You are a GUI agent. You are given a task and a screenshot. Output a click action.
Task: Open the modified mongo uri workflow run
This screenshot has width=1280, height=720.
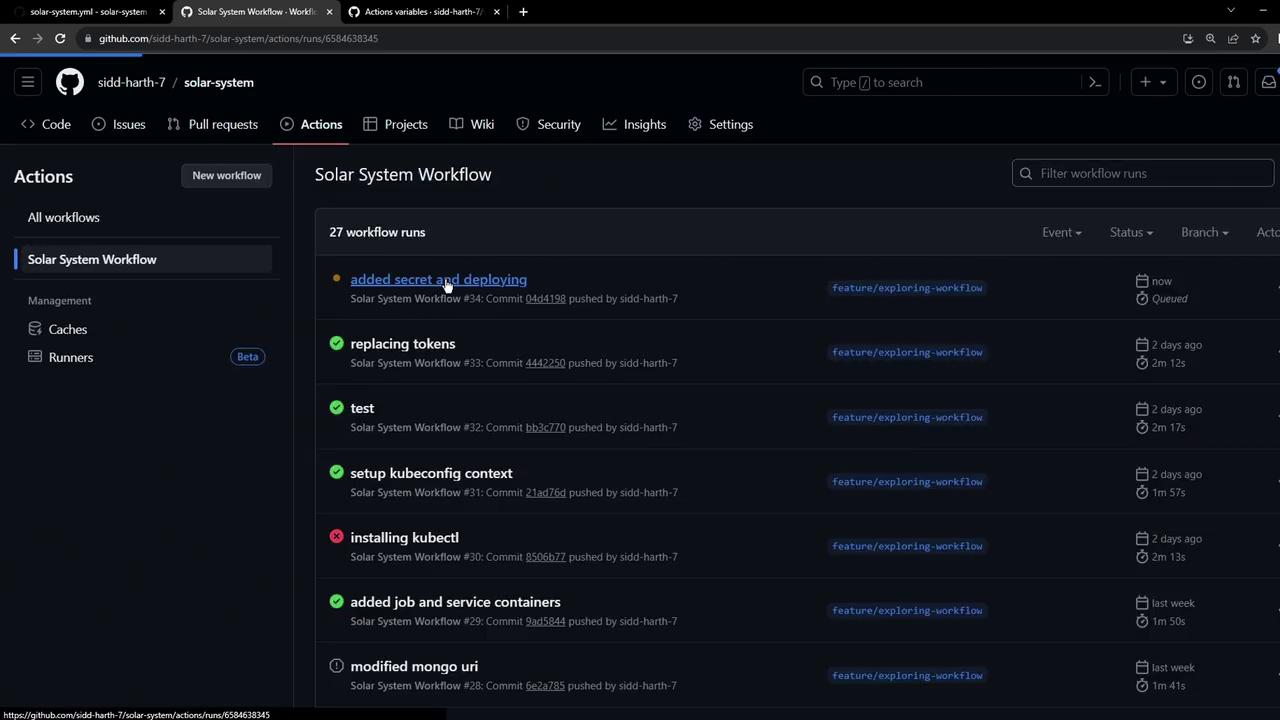[414, 666]
